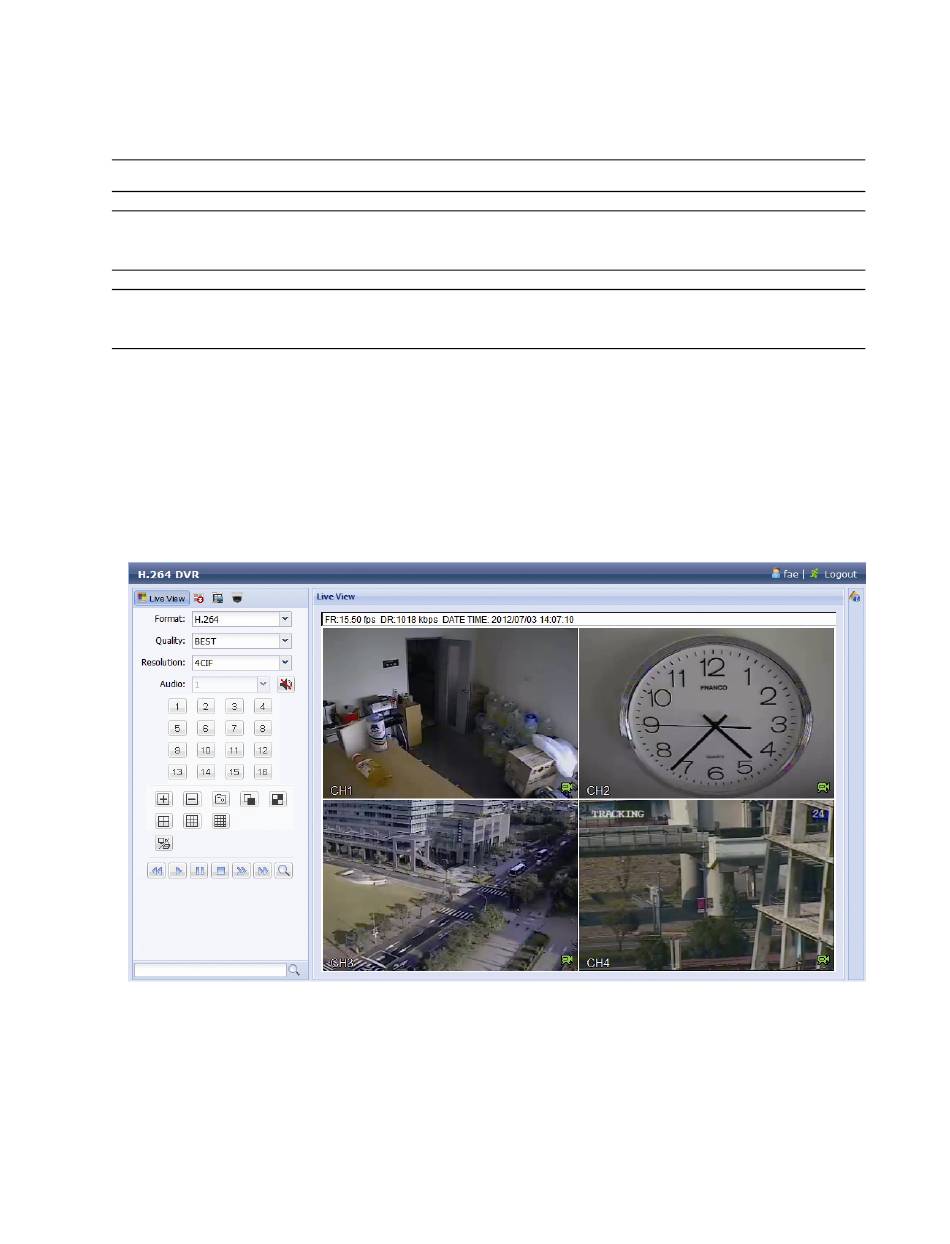The width and height of the screenshot is (950, 1244).
Task: Switch to 16-channel split view
Action: pyautogui.click(x=220, y=821)
